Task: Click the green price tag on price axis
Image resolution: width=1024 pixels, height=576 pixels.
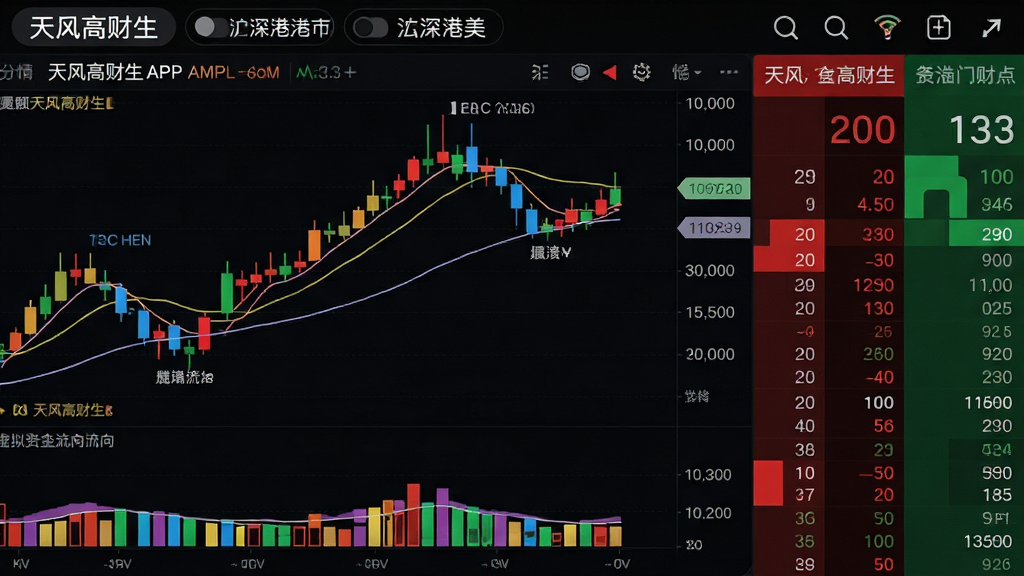Action: (x=714, y=189)
